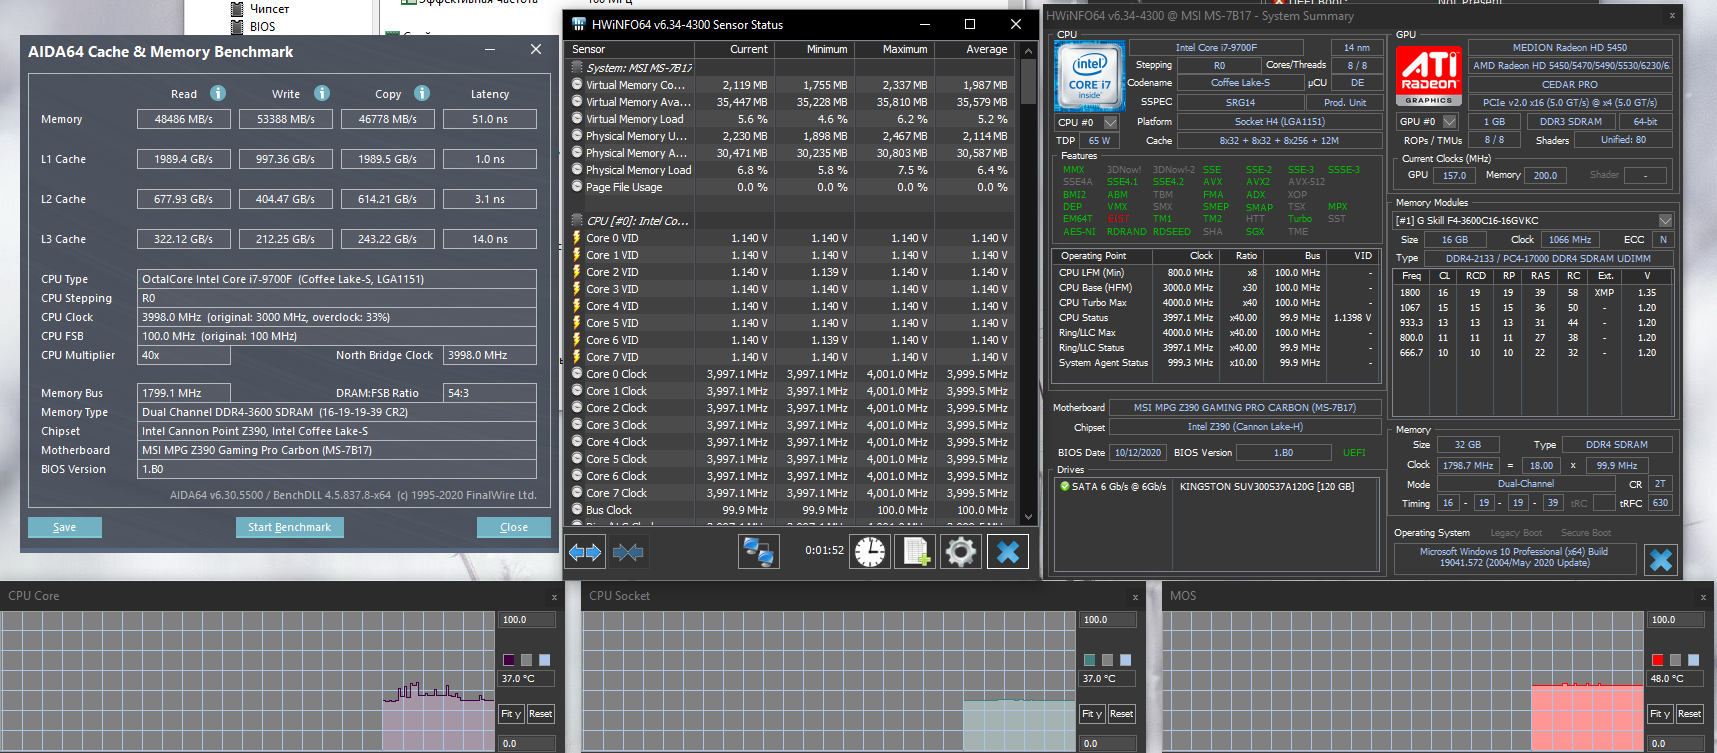1717x753 pixels.
Task: Click the blue X icon in System Summary
Action: [x=1661, y=560]
